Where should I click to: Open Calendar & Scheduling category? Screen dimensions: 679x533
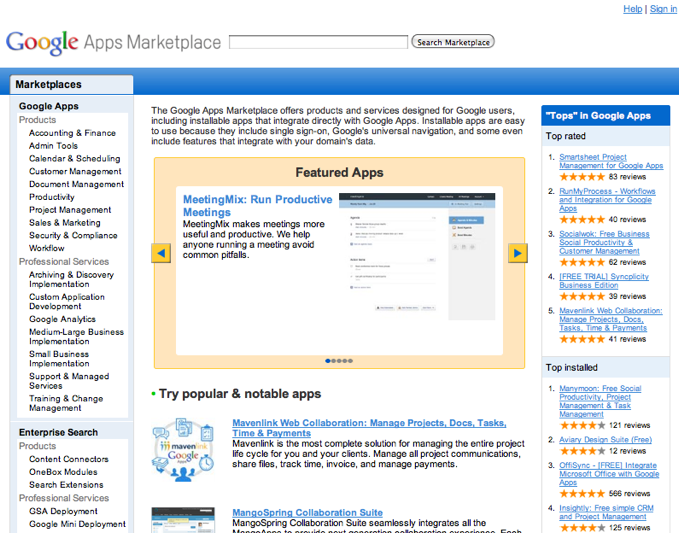point(74,158)
